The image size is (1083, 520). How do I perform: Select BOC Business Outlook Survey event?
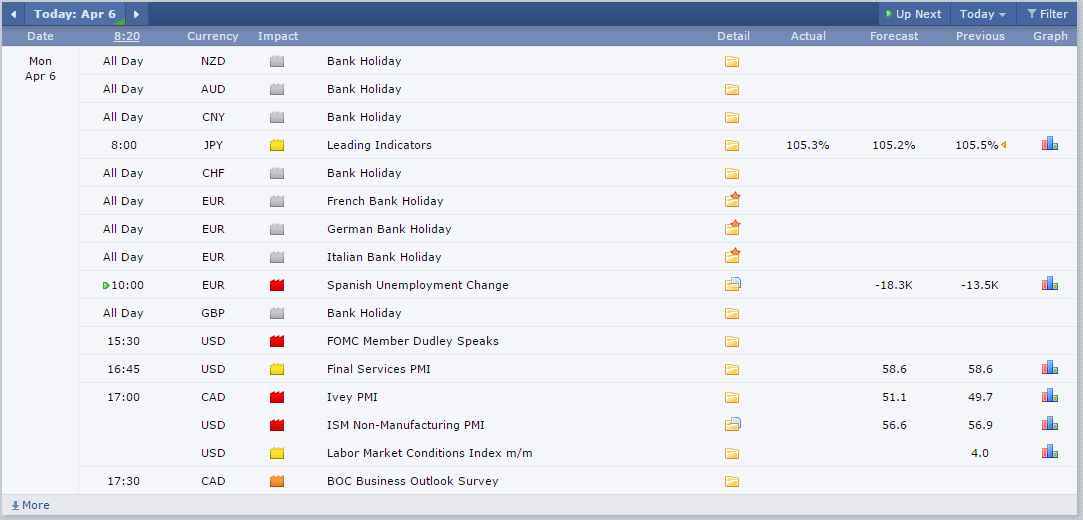tap(412, 481)
